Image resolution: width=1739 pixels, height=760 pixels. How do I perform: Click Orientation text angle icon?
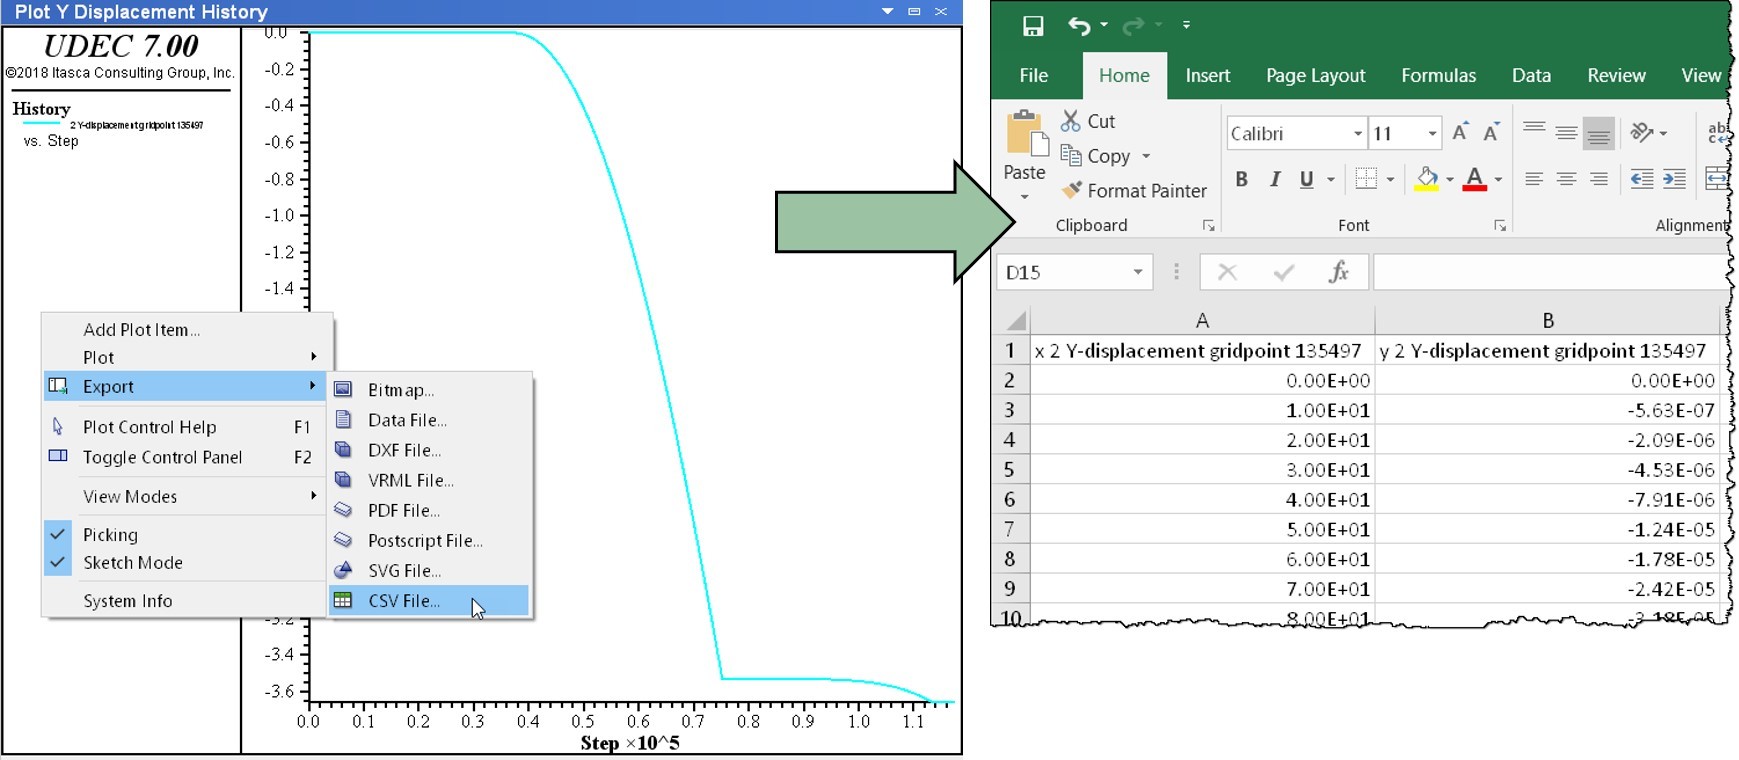click(1641, 131)
